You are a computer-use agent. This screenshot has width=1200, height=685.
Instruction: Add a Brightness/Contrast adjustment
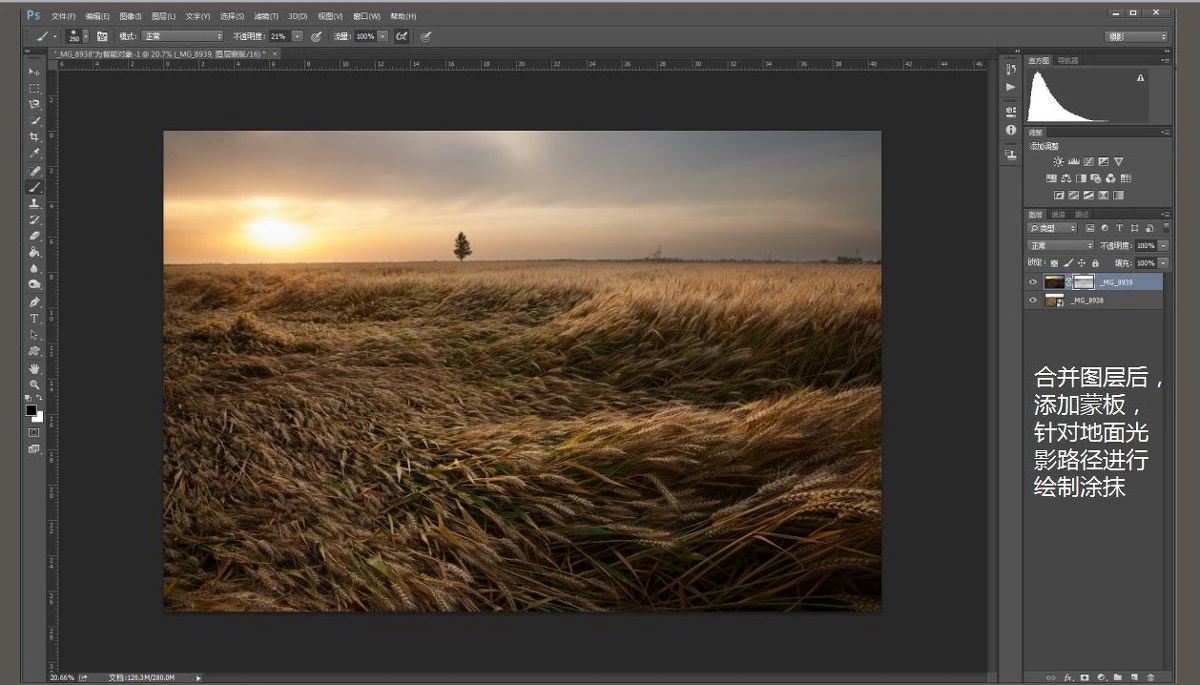(1058, 162)
